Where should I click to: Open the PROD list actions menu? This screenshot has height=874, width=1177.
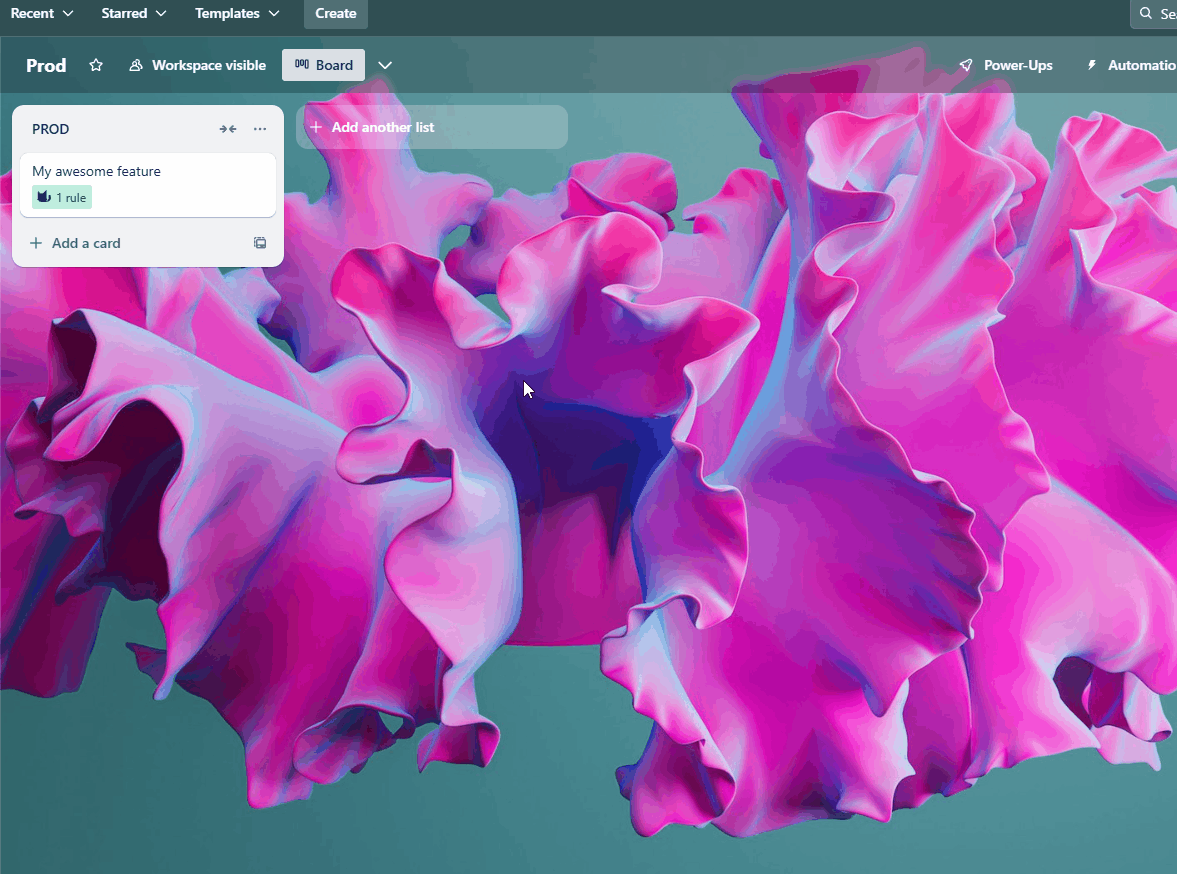tap(259, 128)
